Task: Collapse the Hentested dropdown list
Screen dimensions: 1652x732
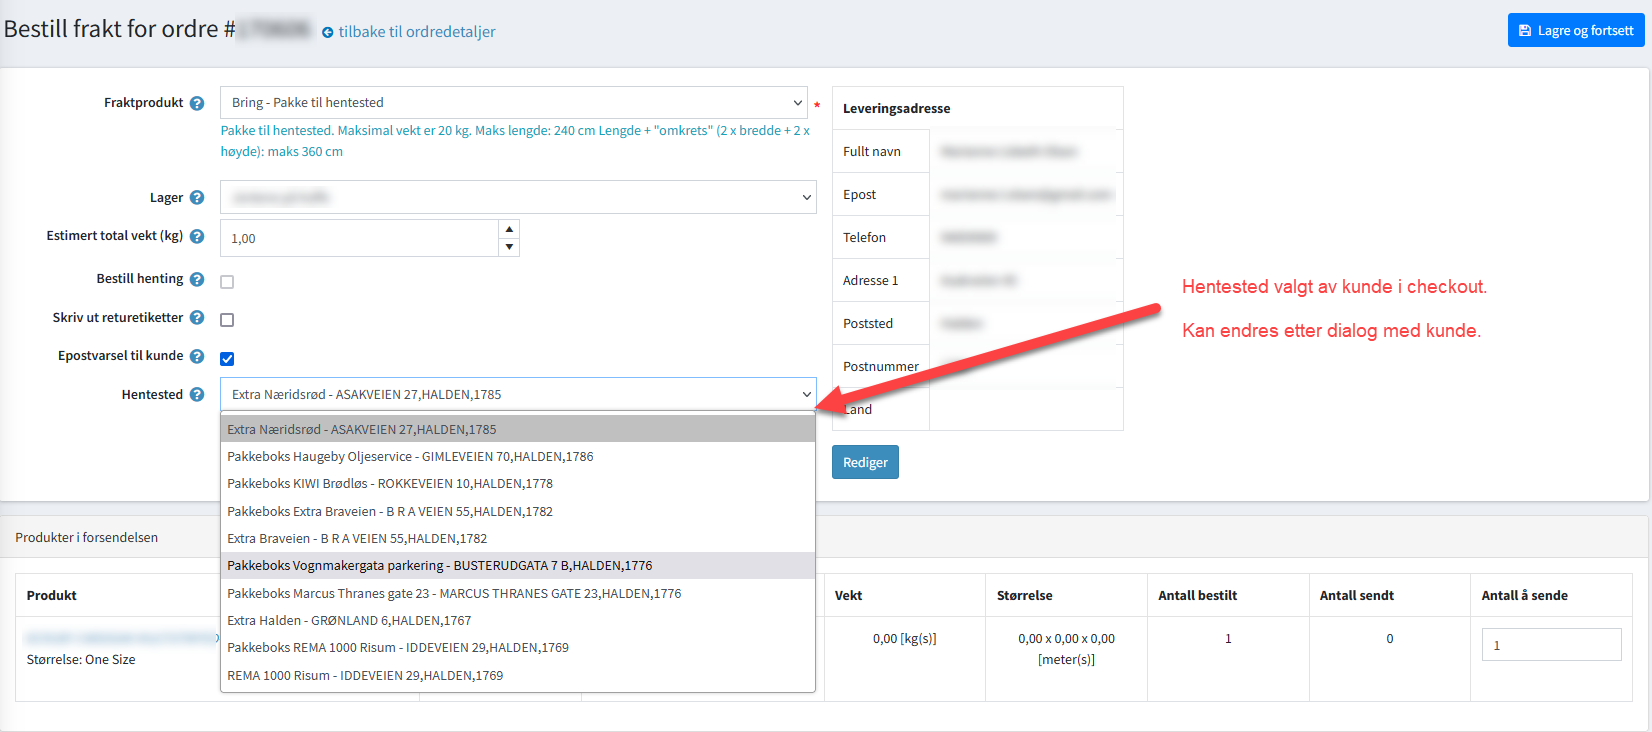Action: tap(517, 395)
